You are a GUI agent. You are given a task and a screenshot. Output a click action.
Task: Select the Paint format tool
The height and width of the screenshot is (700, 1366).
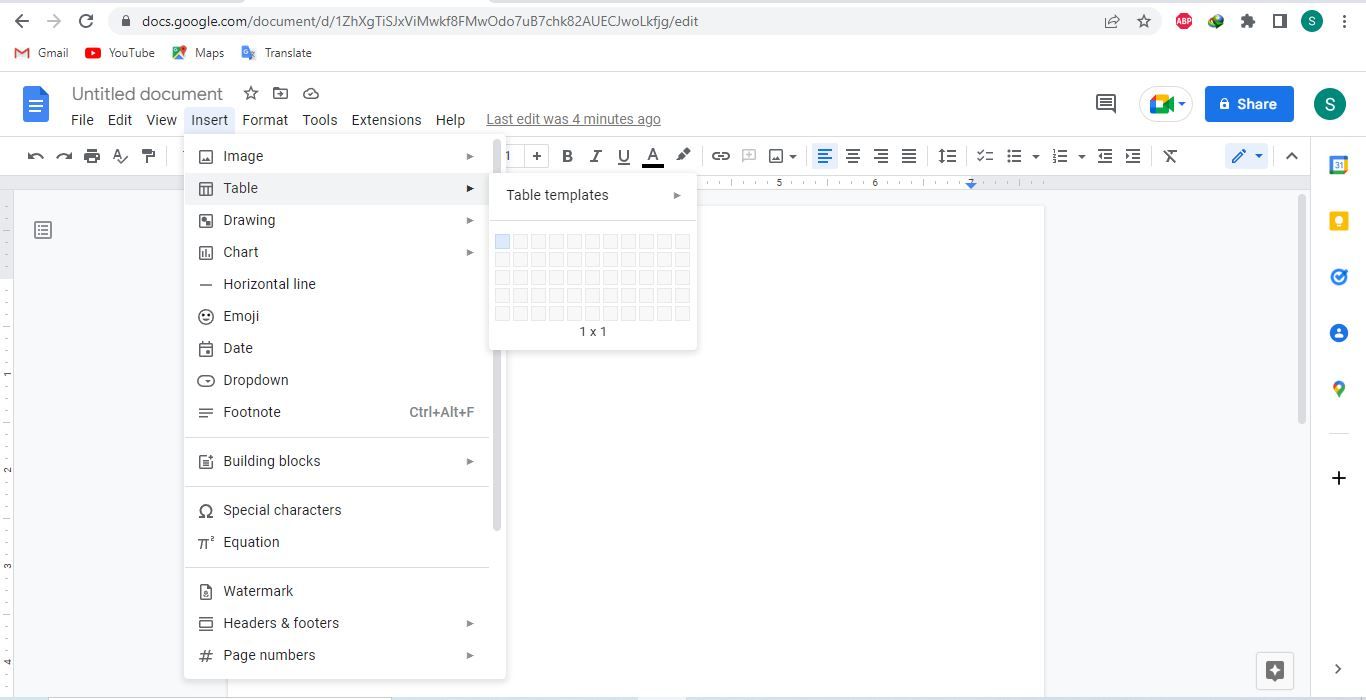pos(148,156)
